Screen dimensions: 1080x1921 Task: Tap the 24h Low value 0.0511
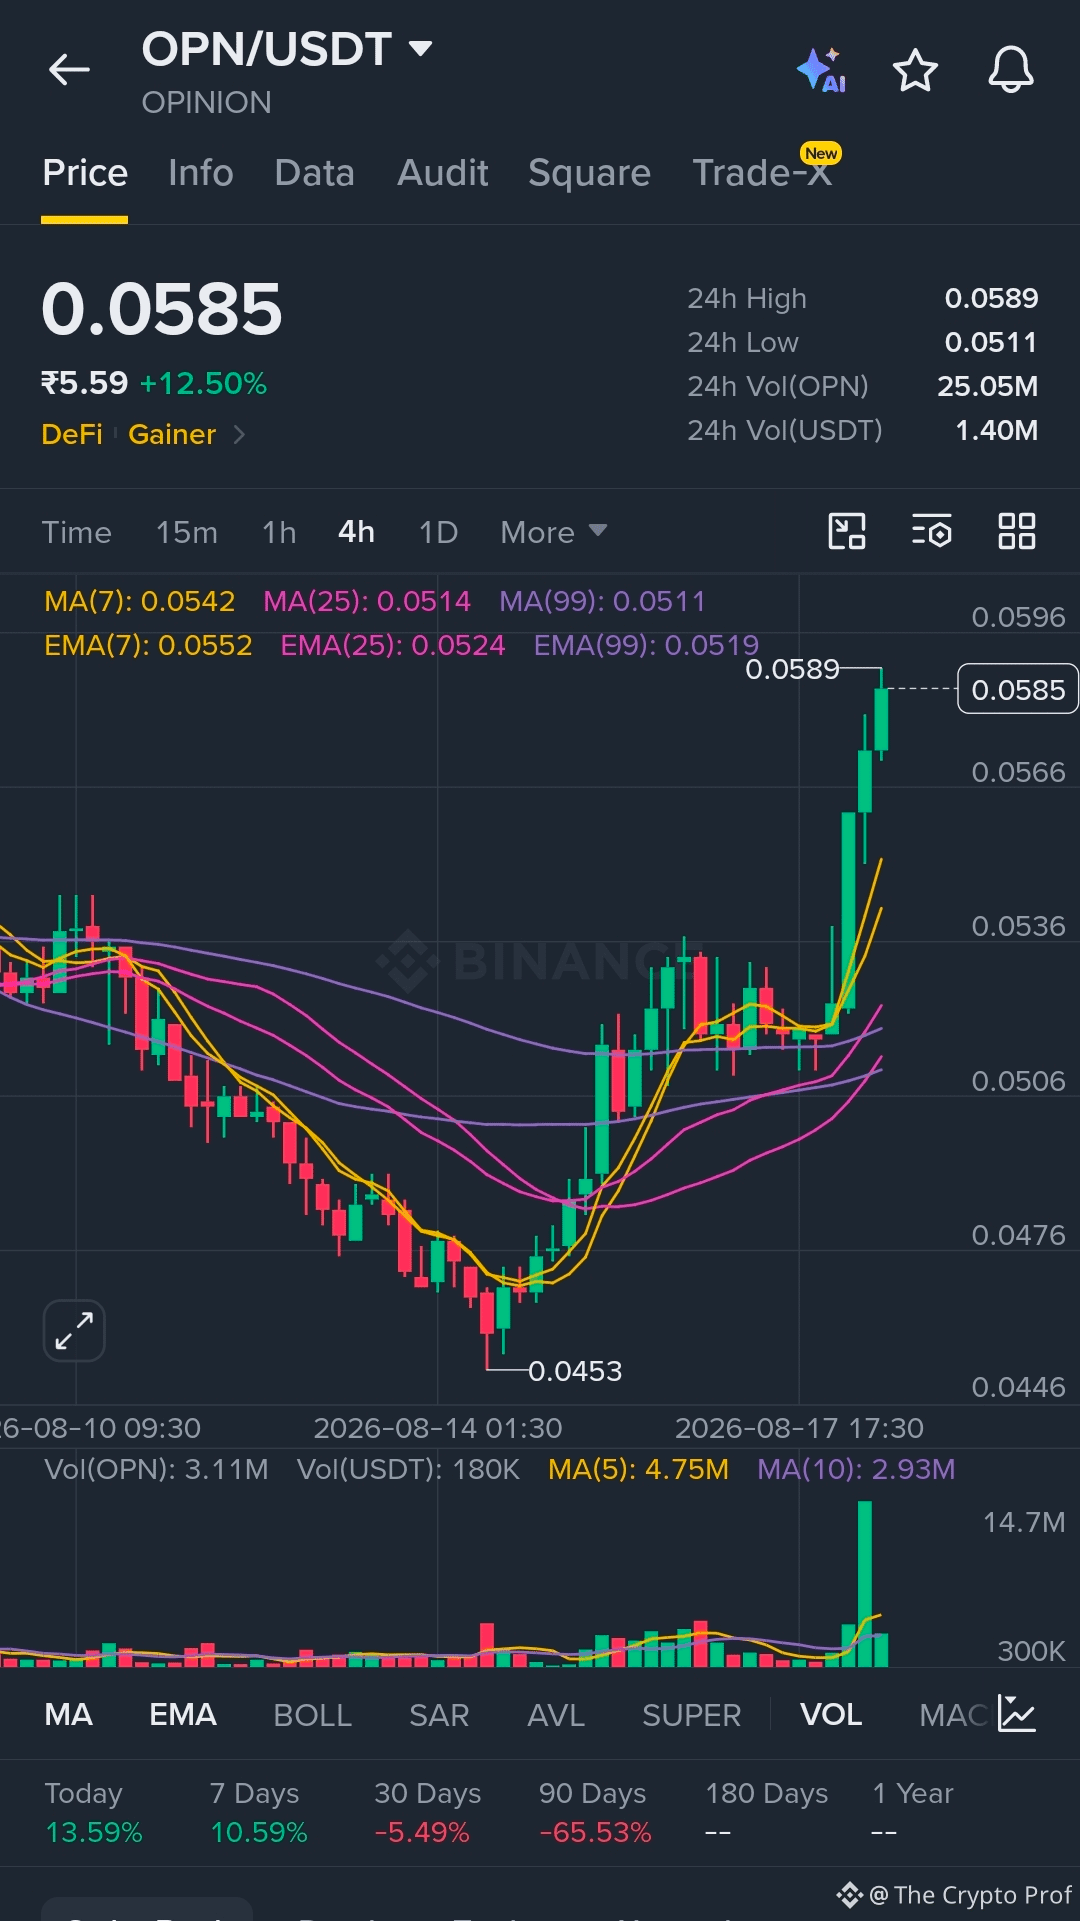991,342
